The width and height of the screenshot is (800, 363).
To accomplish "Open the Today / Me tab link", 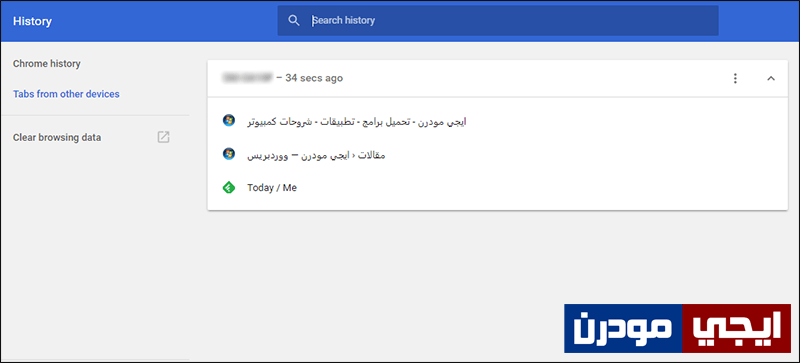I will click(x=272, y=188).
